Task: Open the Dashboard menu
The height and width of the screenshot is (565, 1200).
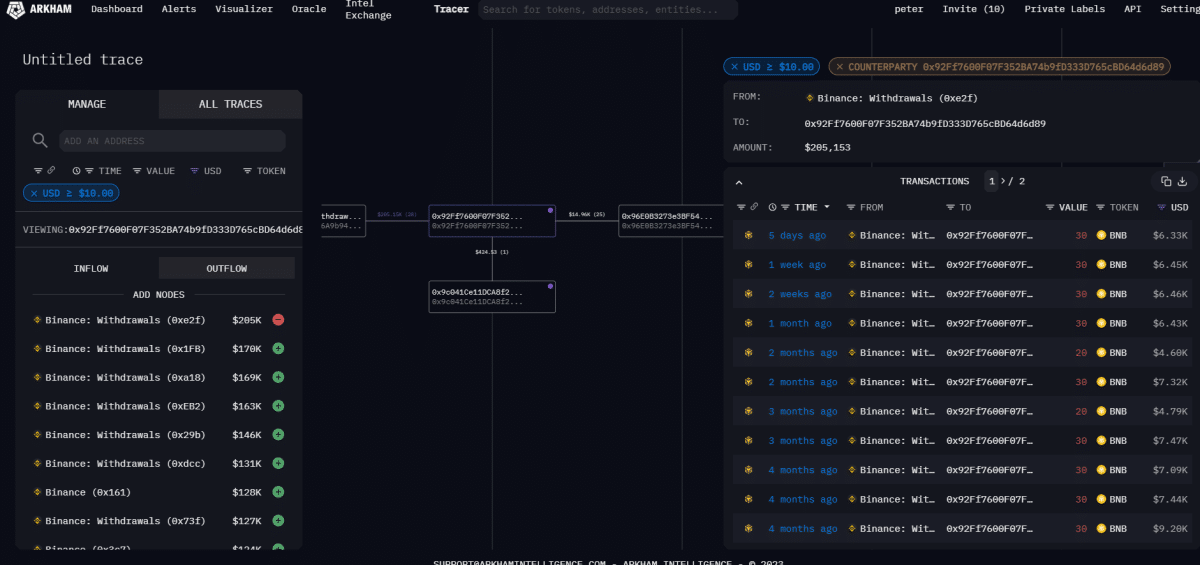Action: pyautogui.click(x=117, y=9)
